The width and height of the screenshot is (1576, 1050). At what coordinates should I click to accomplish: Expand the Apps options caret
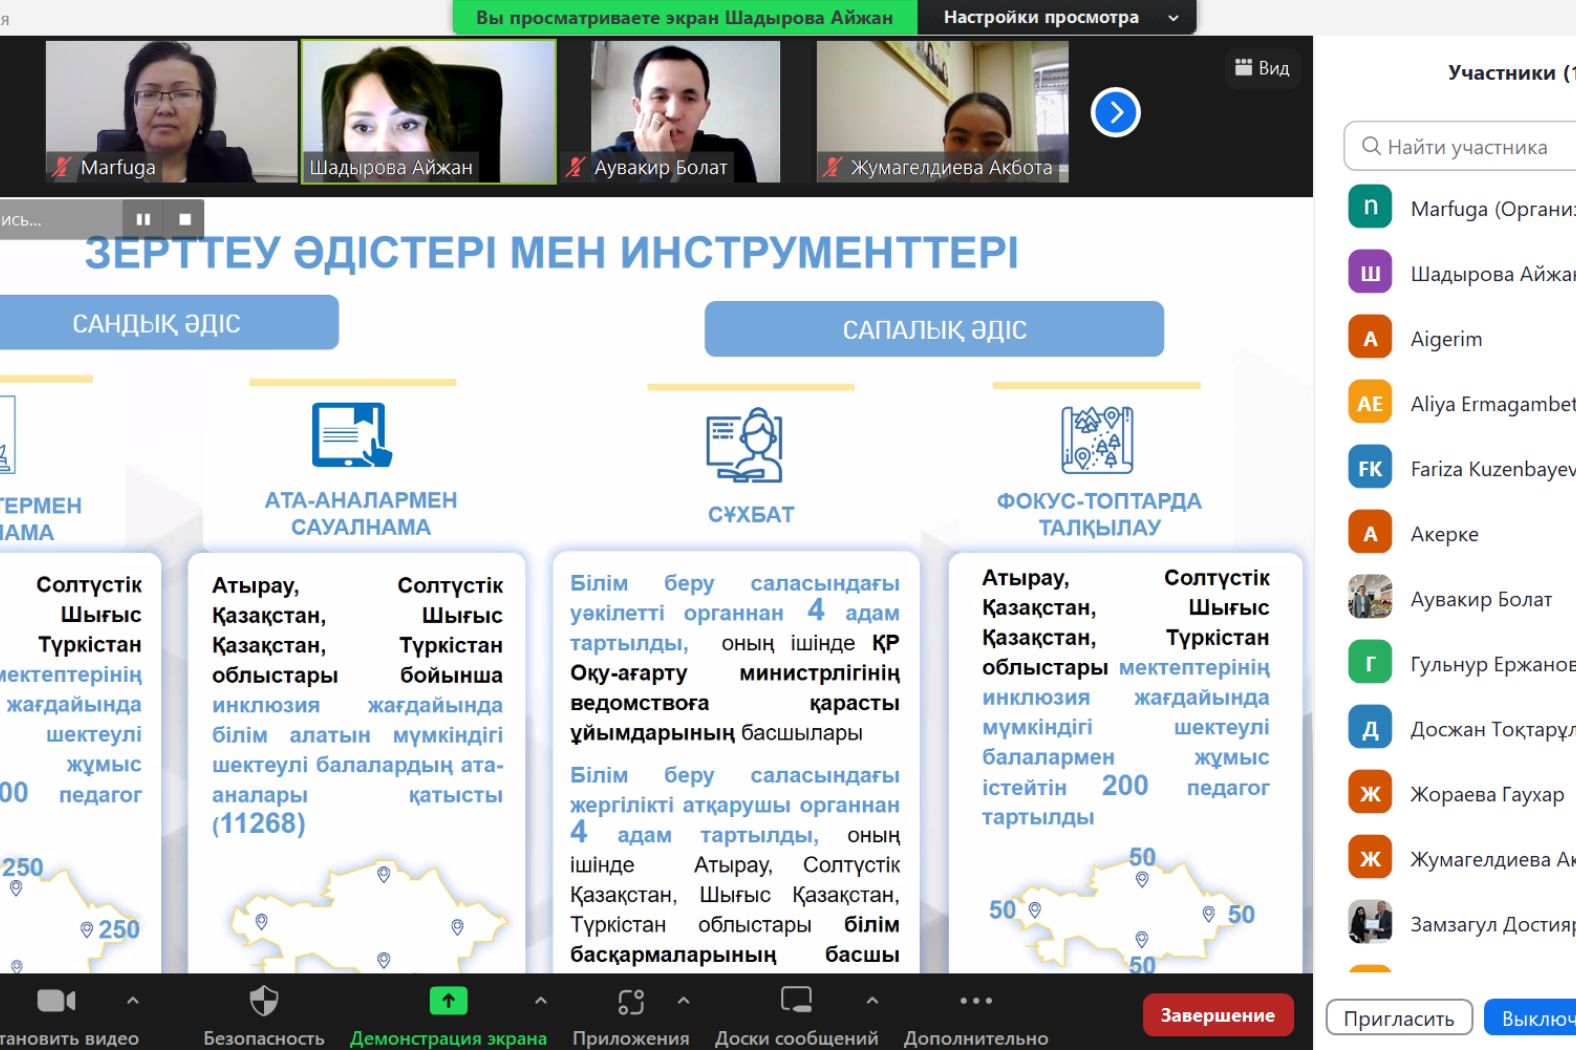pyautogui.click(x=684, y=1000)
